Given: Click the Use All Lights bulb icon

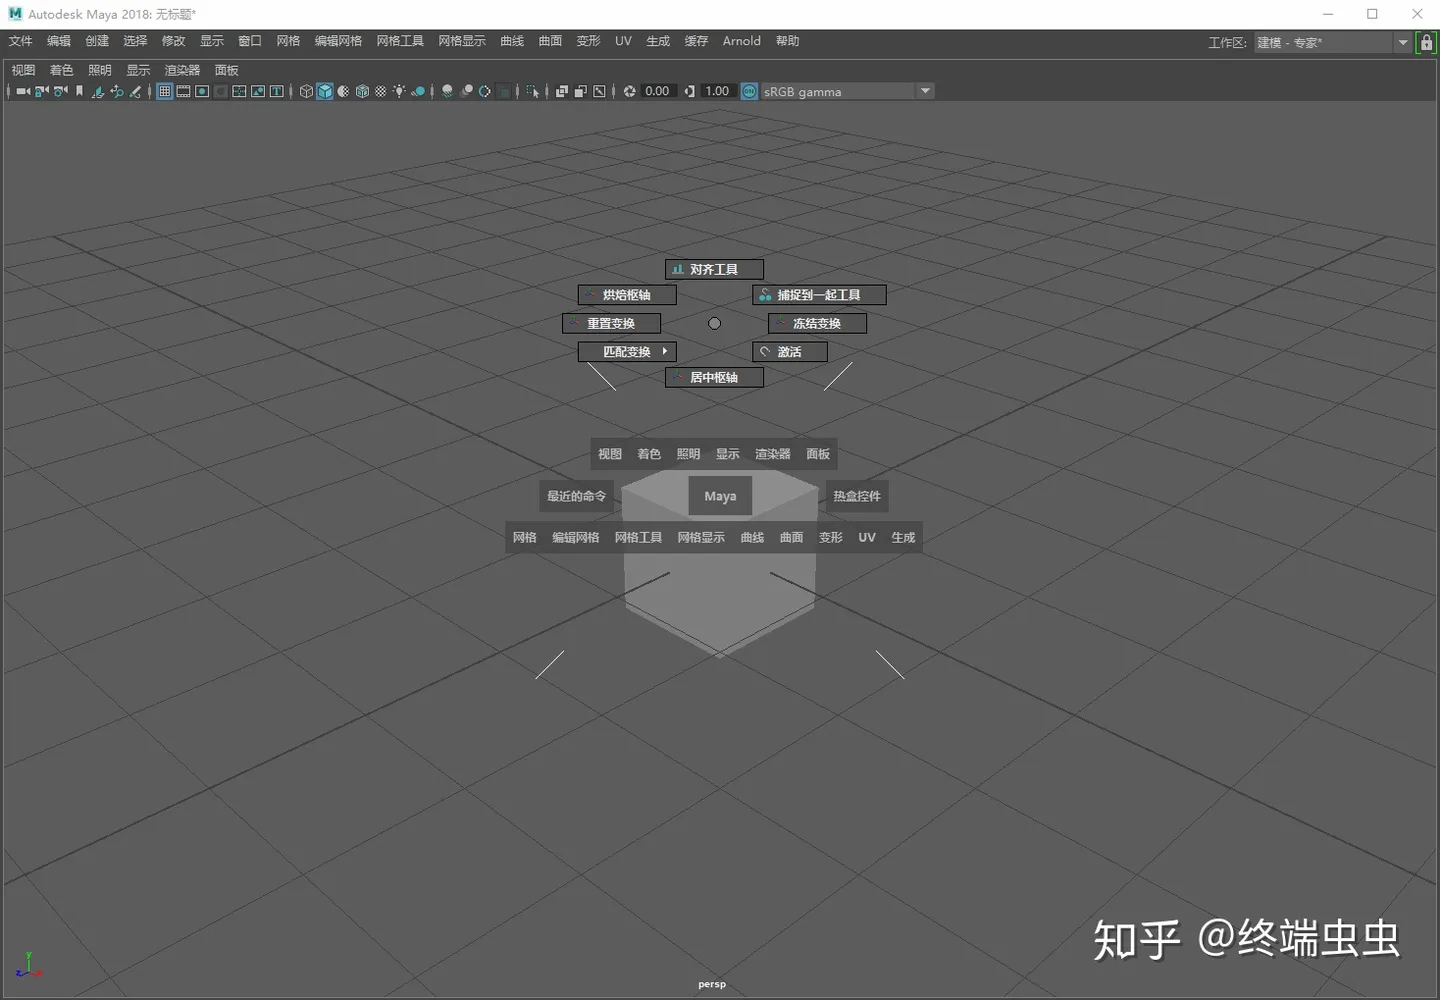Looking at the screenshot, I should tap(400, 91).
